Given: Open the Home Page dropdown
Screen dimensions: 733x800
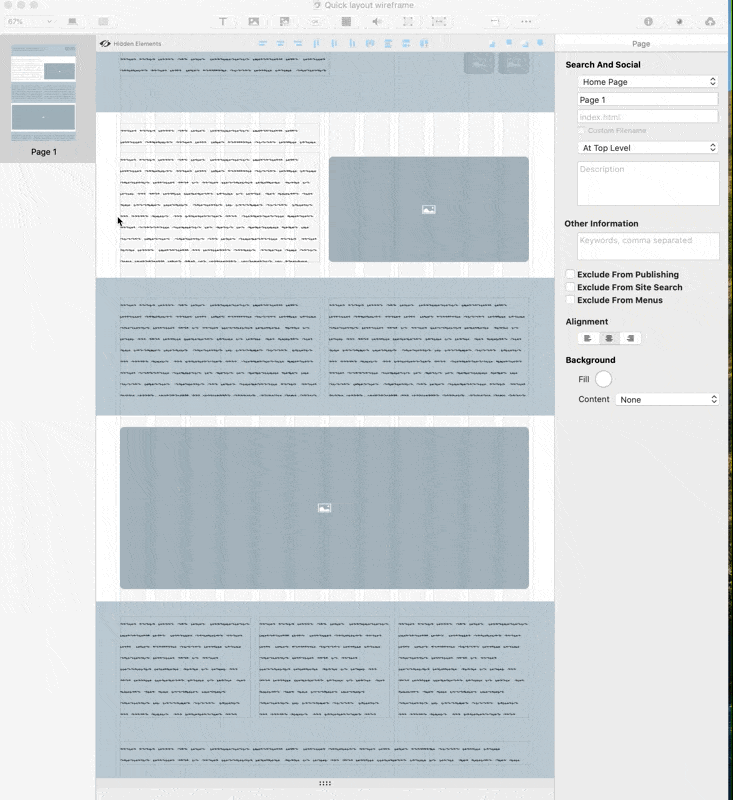Looking at the screenshot, I should pos(648,82).
